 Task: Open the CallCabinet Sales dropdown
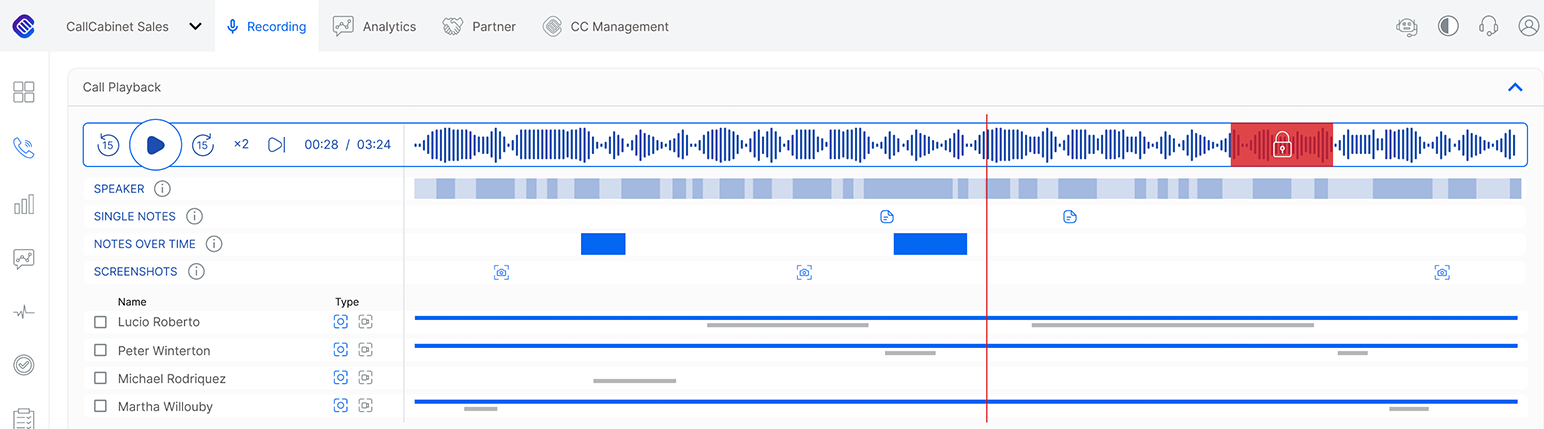[134, 27]
